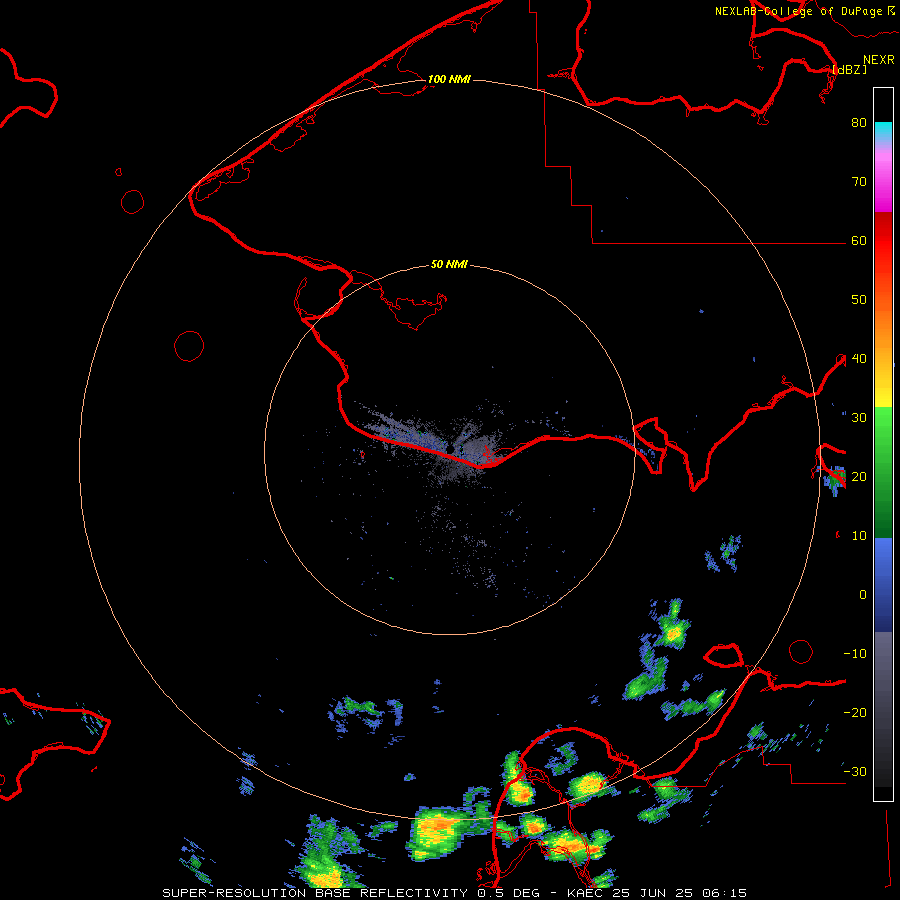Screen dimensions: 900x900
Task: Click the 0 value on the dBZ scale
Action: point(863,595)
